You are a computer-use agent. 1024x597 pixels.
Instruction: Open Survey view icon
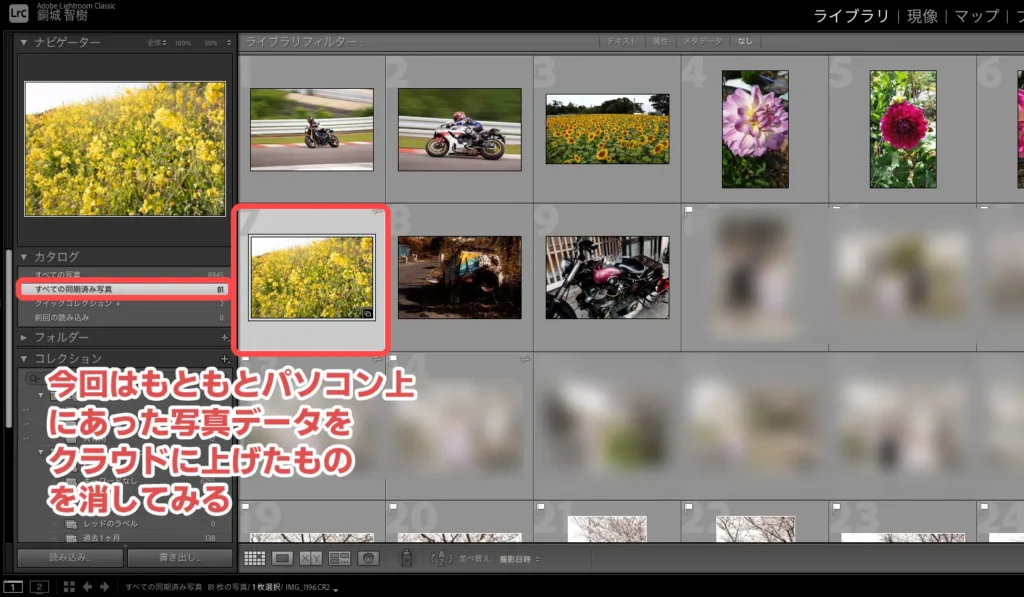[x=340, y=558]
